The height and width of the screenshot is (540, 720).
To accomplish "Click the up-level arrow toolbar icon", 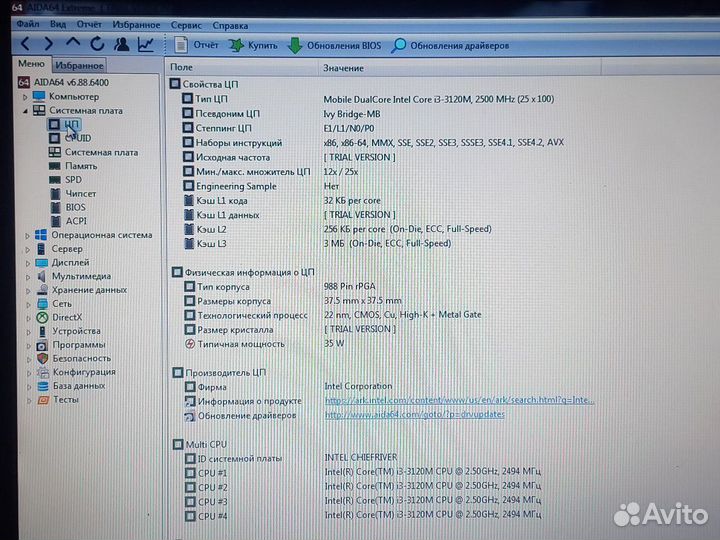I will tap(73, 44).
